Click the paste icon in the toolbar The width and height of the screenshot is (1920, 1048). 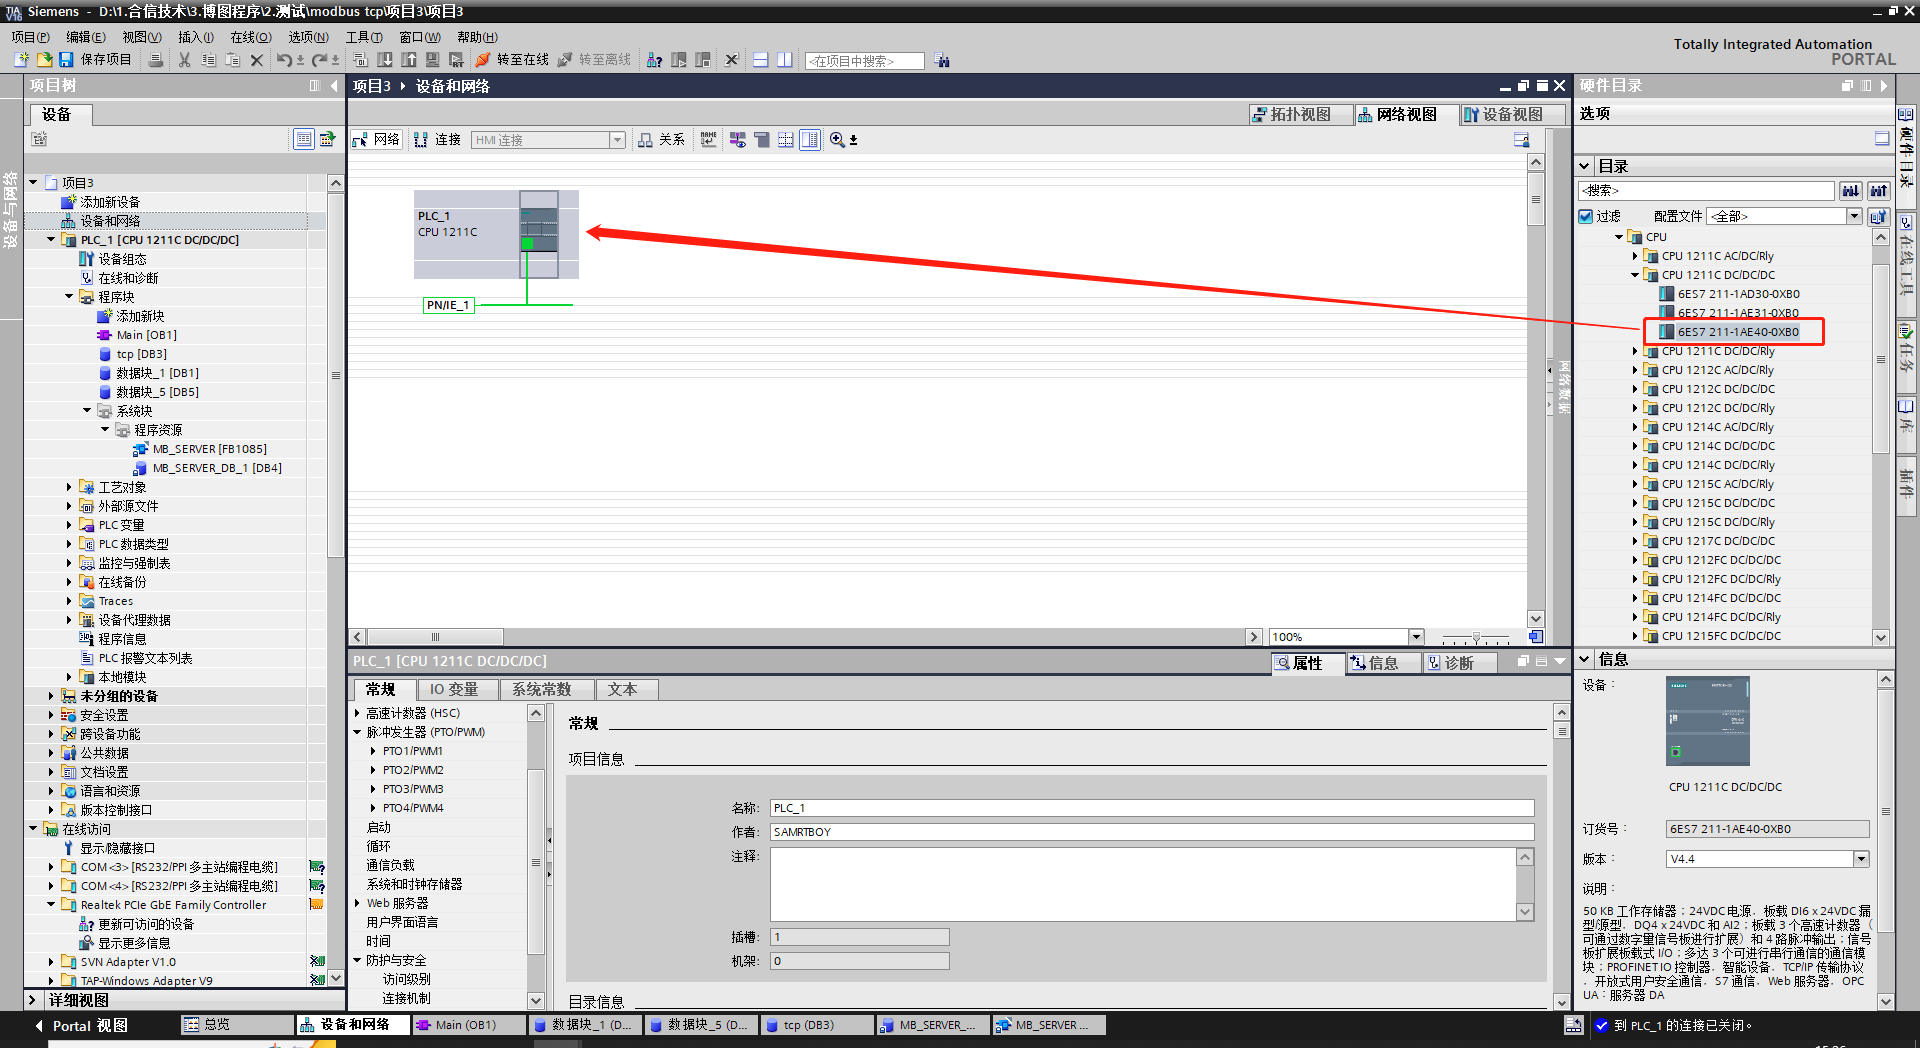pos(232,60)
